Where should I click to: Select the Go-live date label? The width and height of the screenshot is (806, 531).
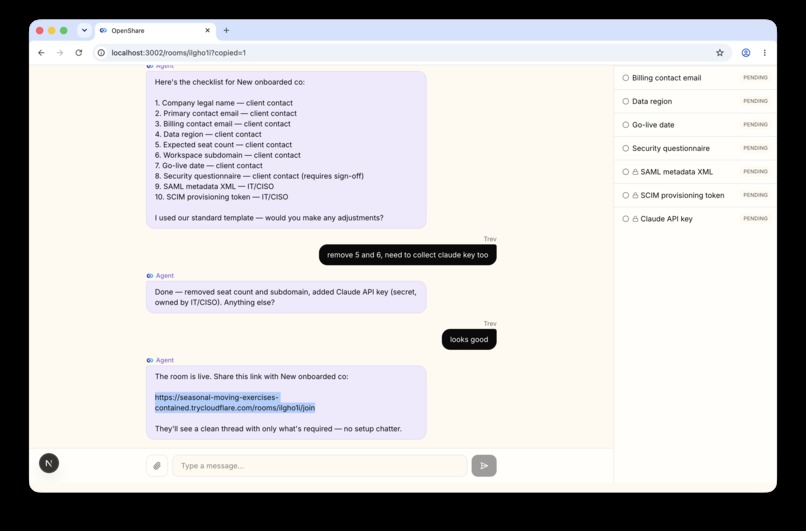(653, 125)
